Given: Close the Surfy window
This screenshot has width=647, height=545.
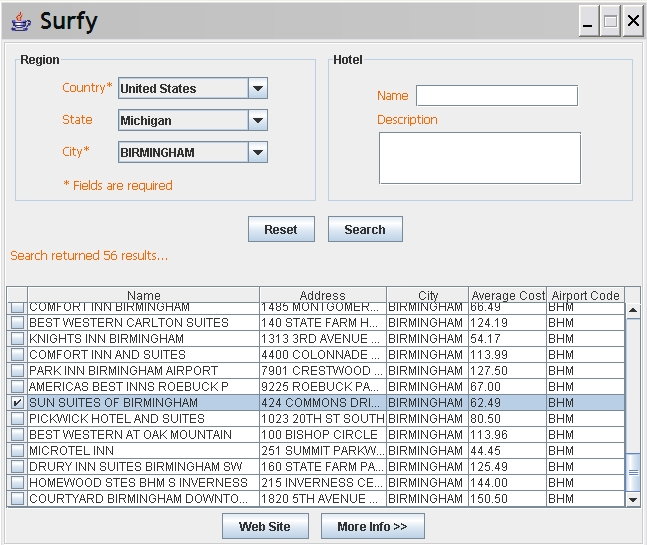Looking at the screenshot, I should tap(633, 21).
